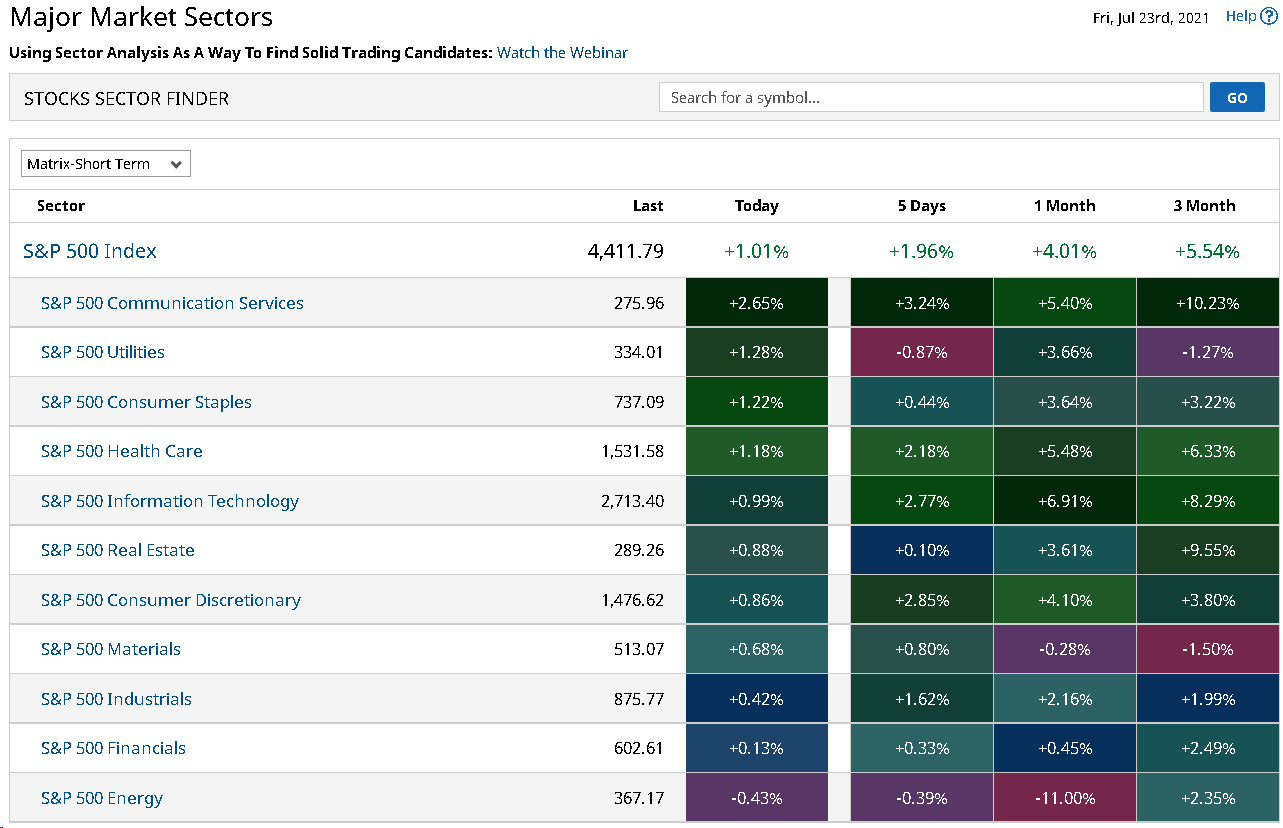
Task: Click the 5 Days column header
Action: [922, 206]
